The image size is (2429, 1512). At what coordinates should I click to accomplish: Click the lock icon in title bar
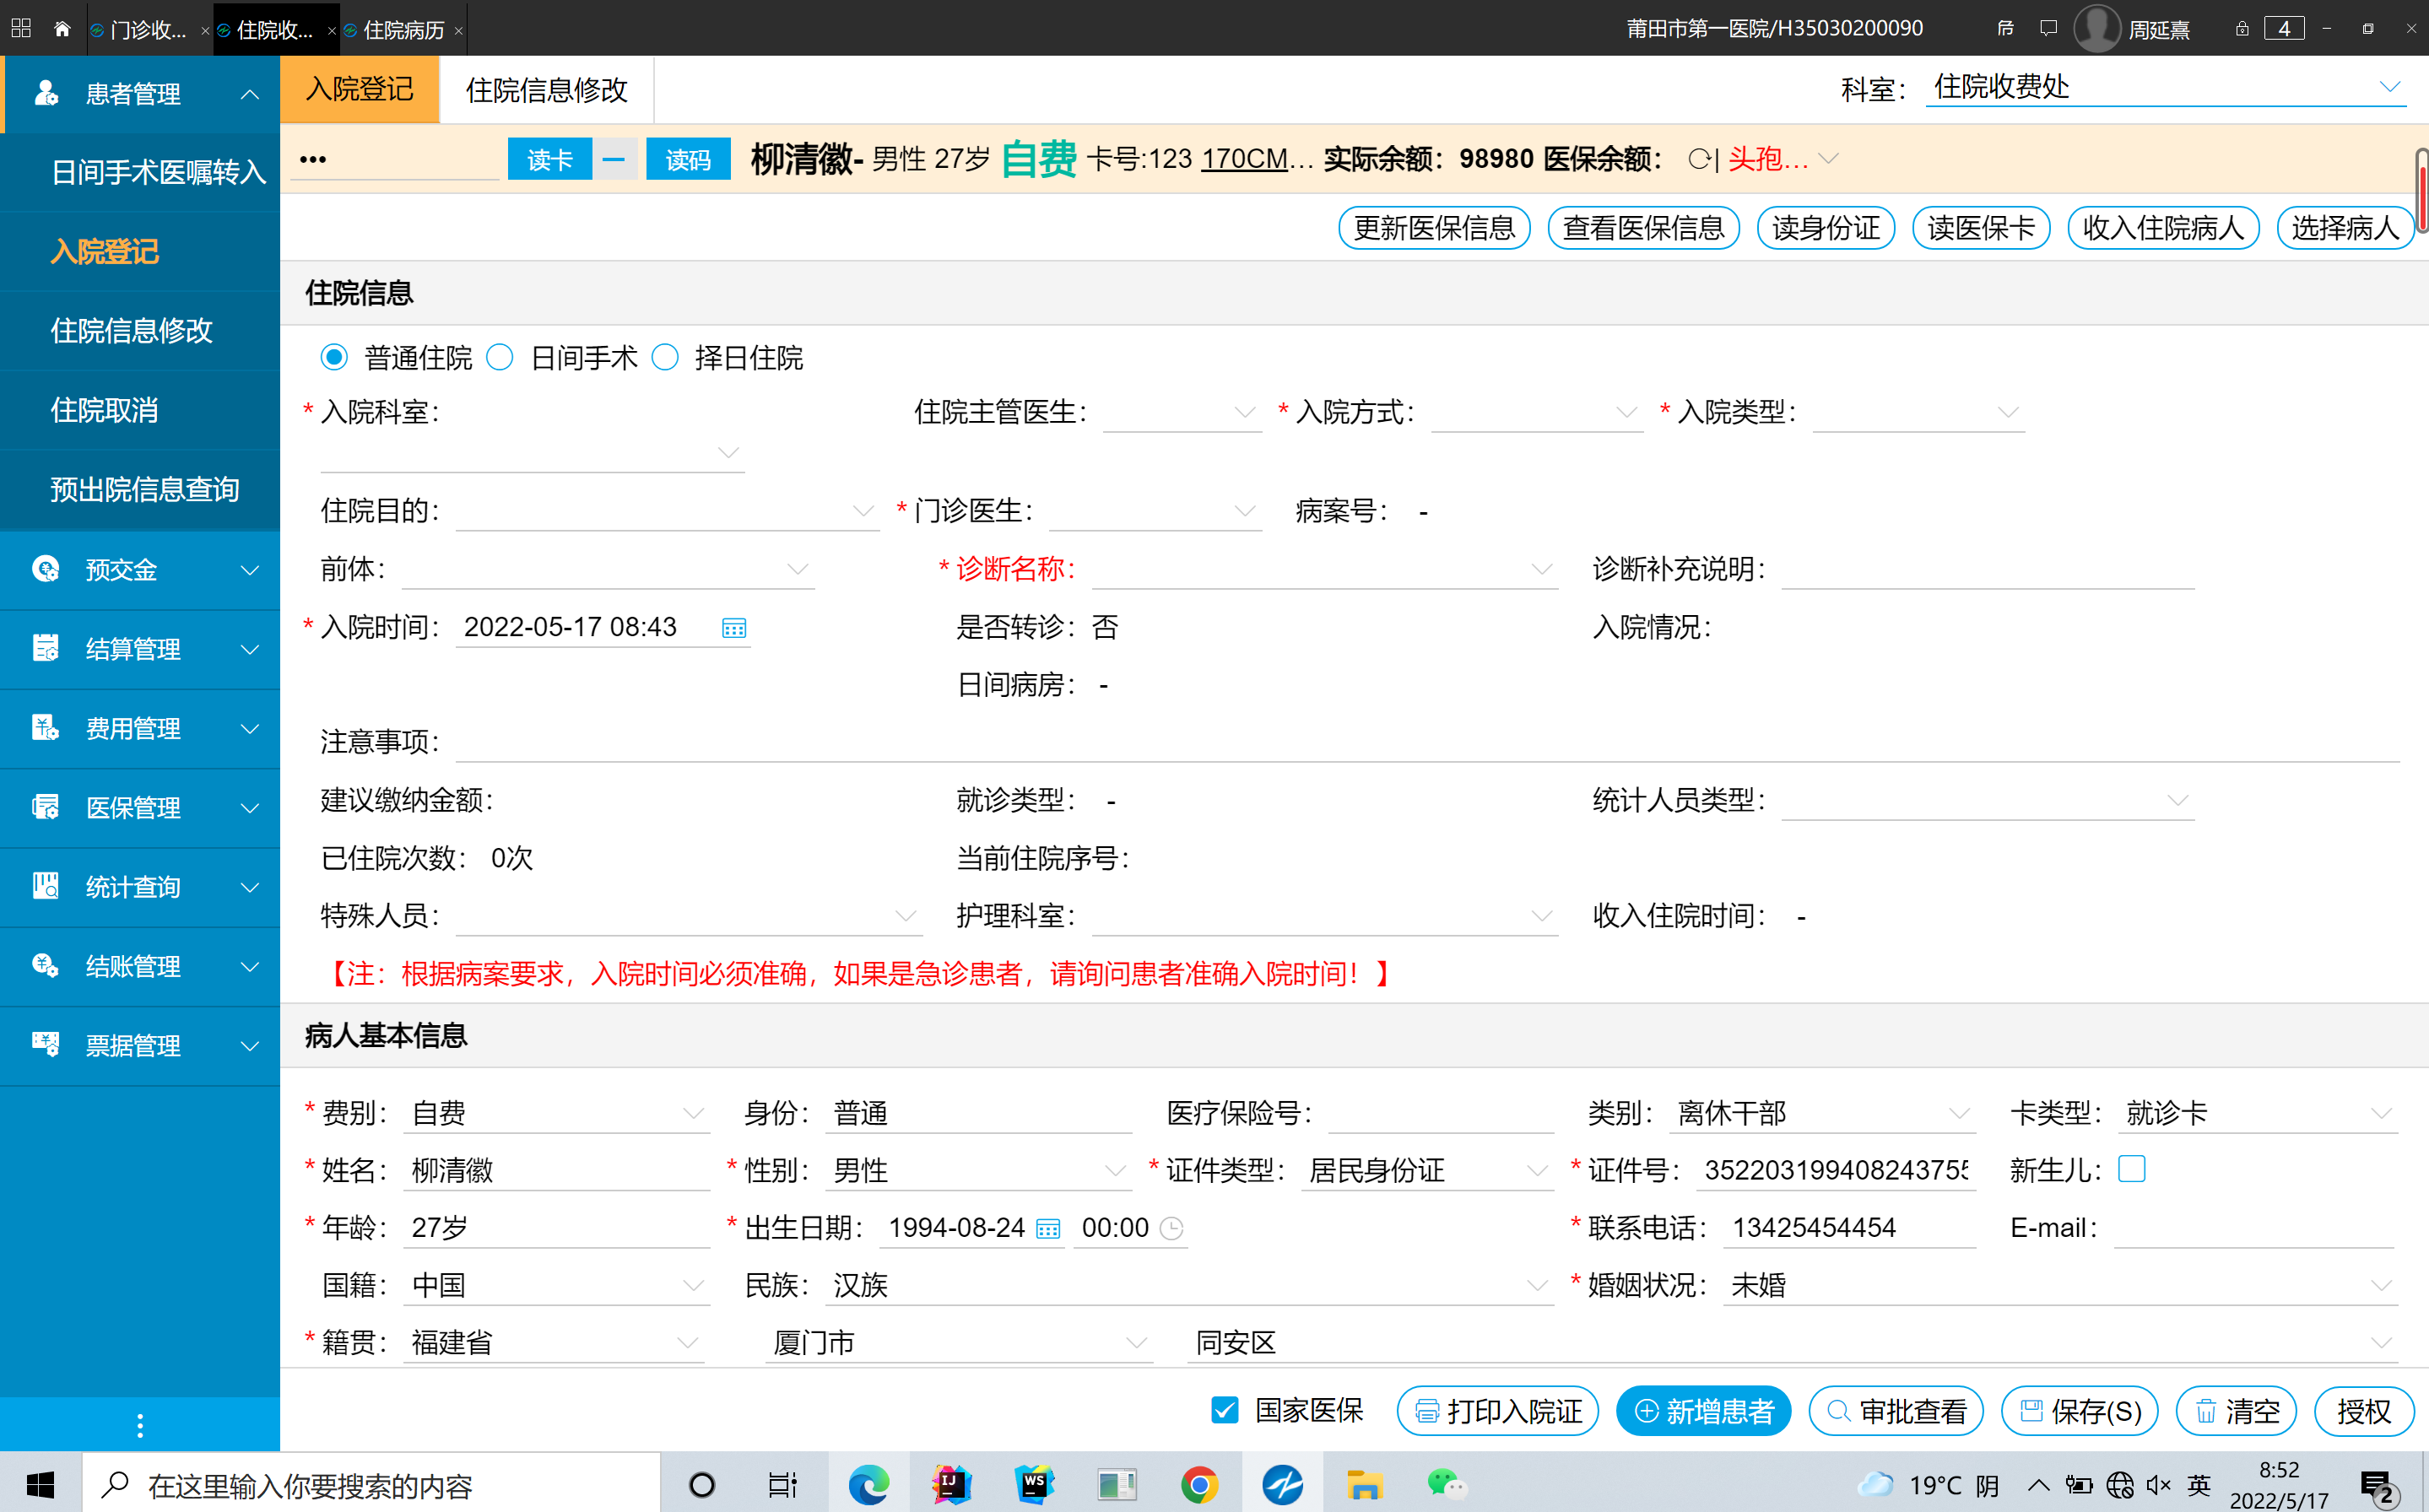(2242, 28)
